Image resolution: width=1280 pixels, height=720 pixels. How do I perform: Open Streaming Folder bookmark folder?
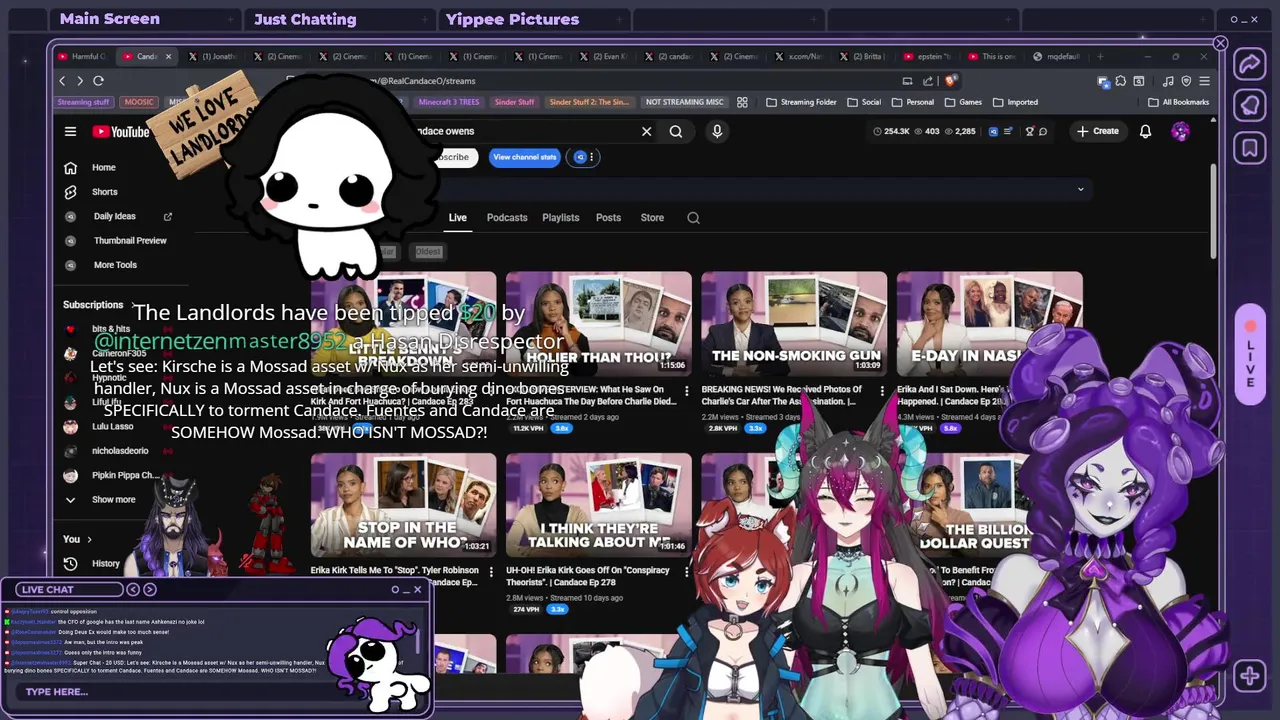click(802, 102)
